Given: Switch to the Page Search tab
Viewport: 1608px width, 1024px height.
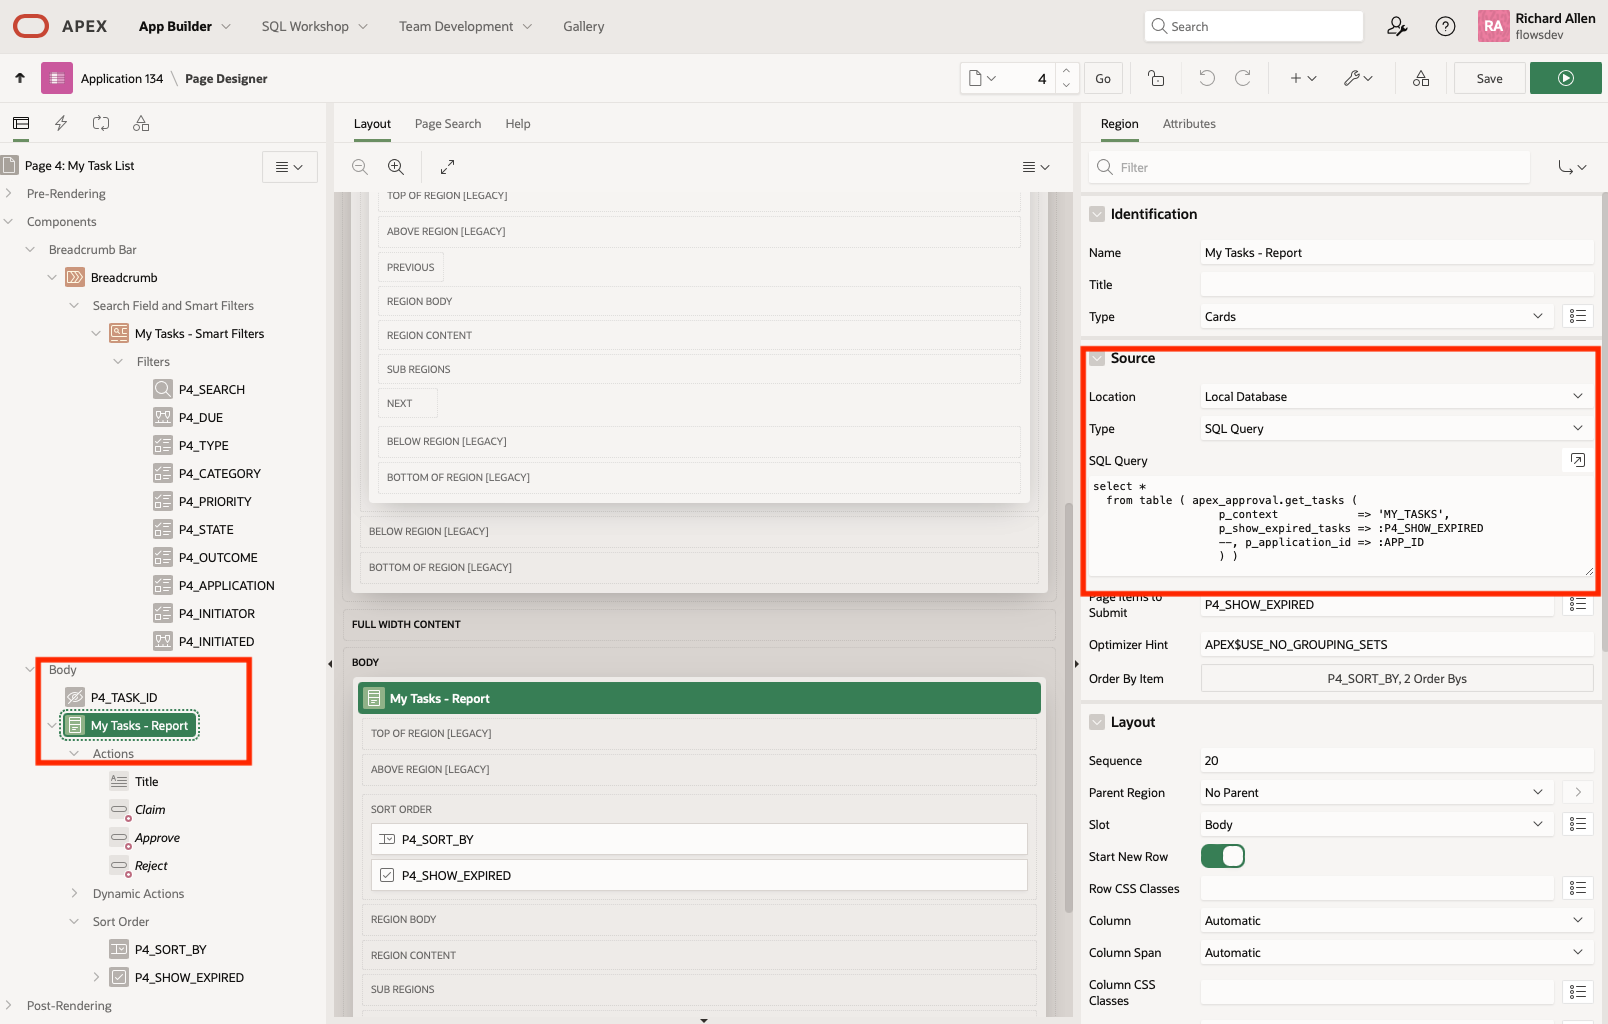Looking at the screenshot, I should click(448, 124).
